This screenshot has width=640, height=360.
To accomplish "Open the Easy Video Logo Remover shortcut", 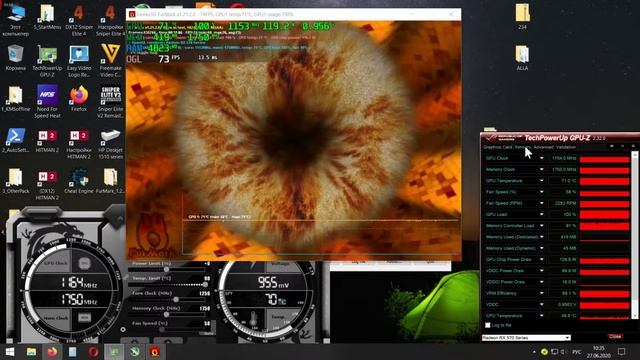I will coord(79,61).
